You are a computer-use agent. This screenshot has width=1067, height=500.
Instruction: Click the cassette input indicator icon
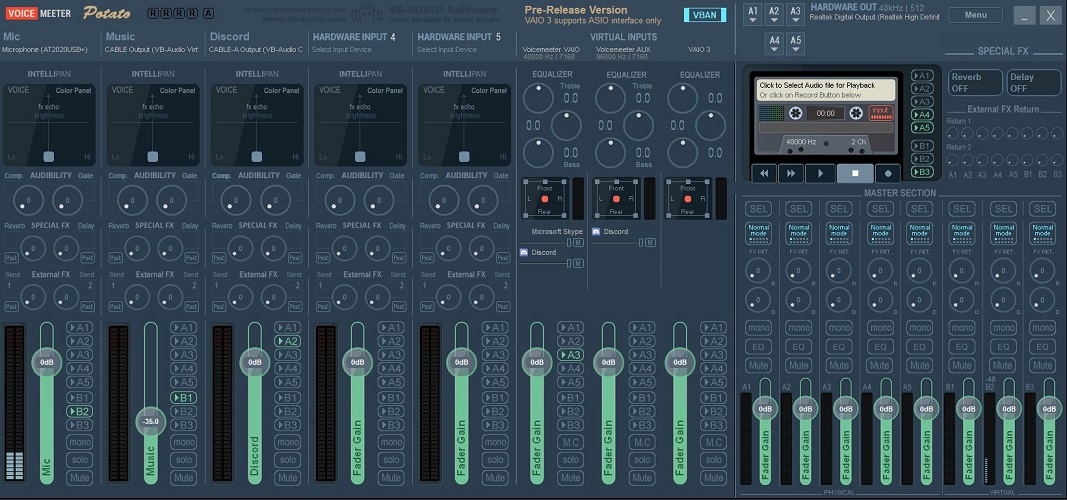click(880, 112)
